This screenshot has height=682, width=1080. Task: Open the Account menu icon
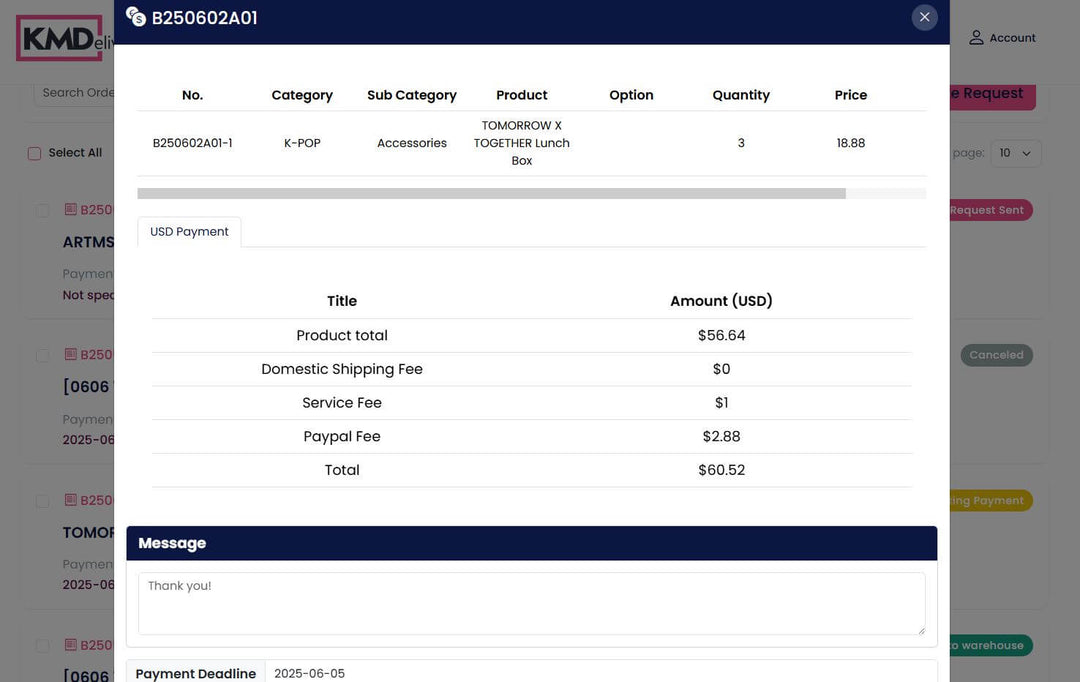click(976, 38)
